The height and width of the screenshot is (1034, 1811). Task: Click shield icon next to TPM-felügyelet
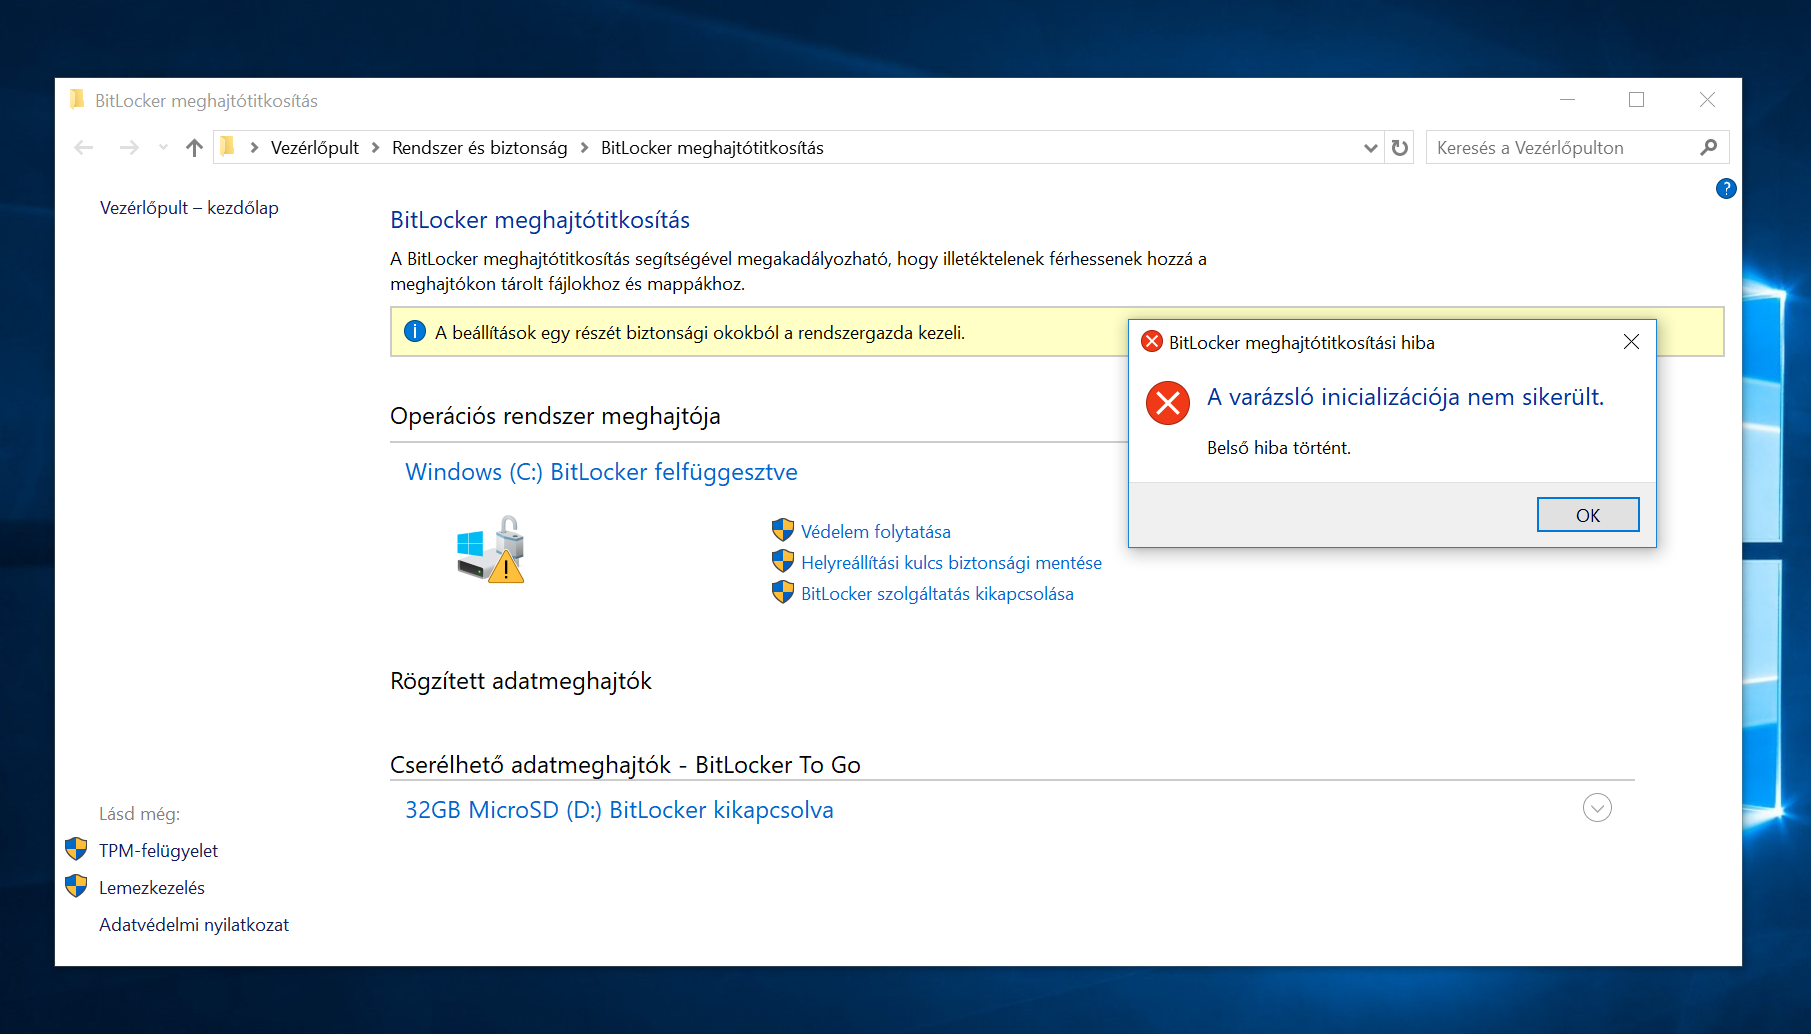coord(76,850)
